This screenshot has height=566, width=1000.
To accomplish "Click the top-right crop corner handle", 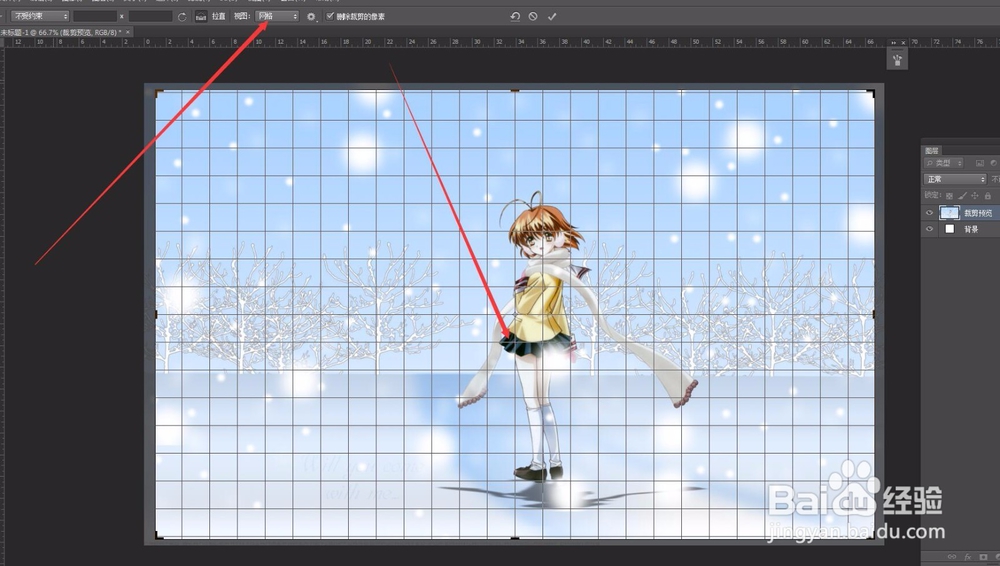I will pos(872,93).
